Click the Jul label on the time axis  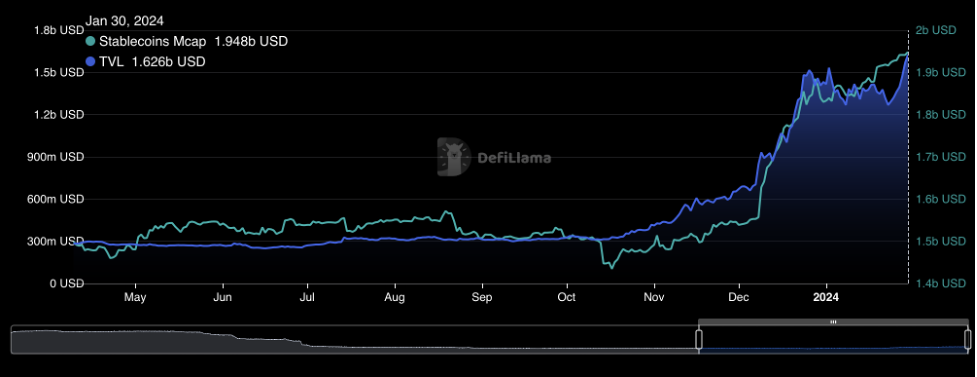pos(307,297)
